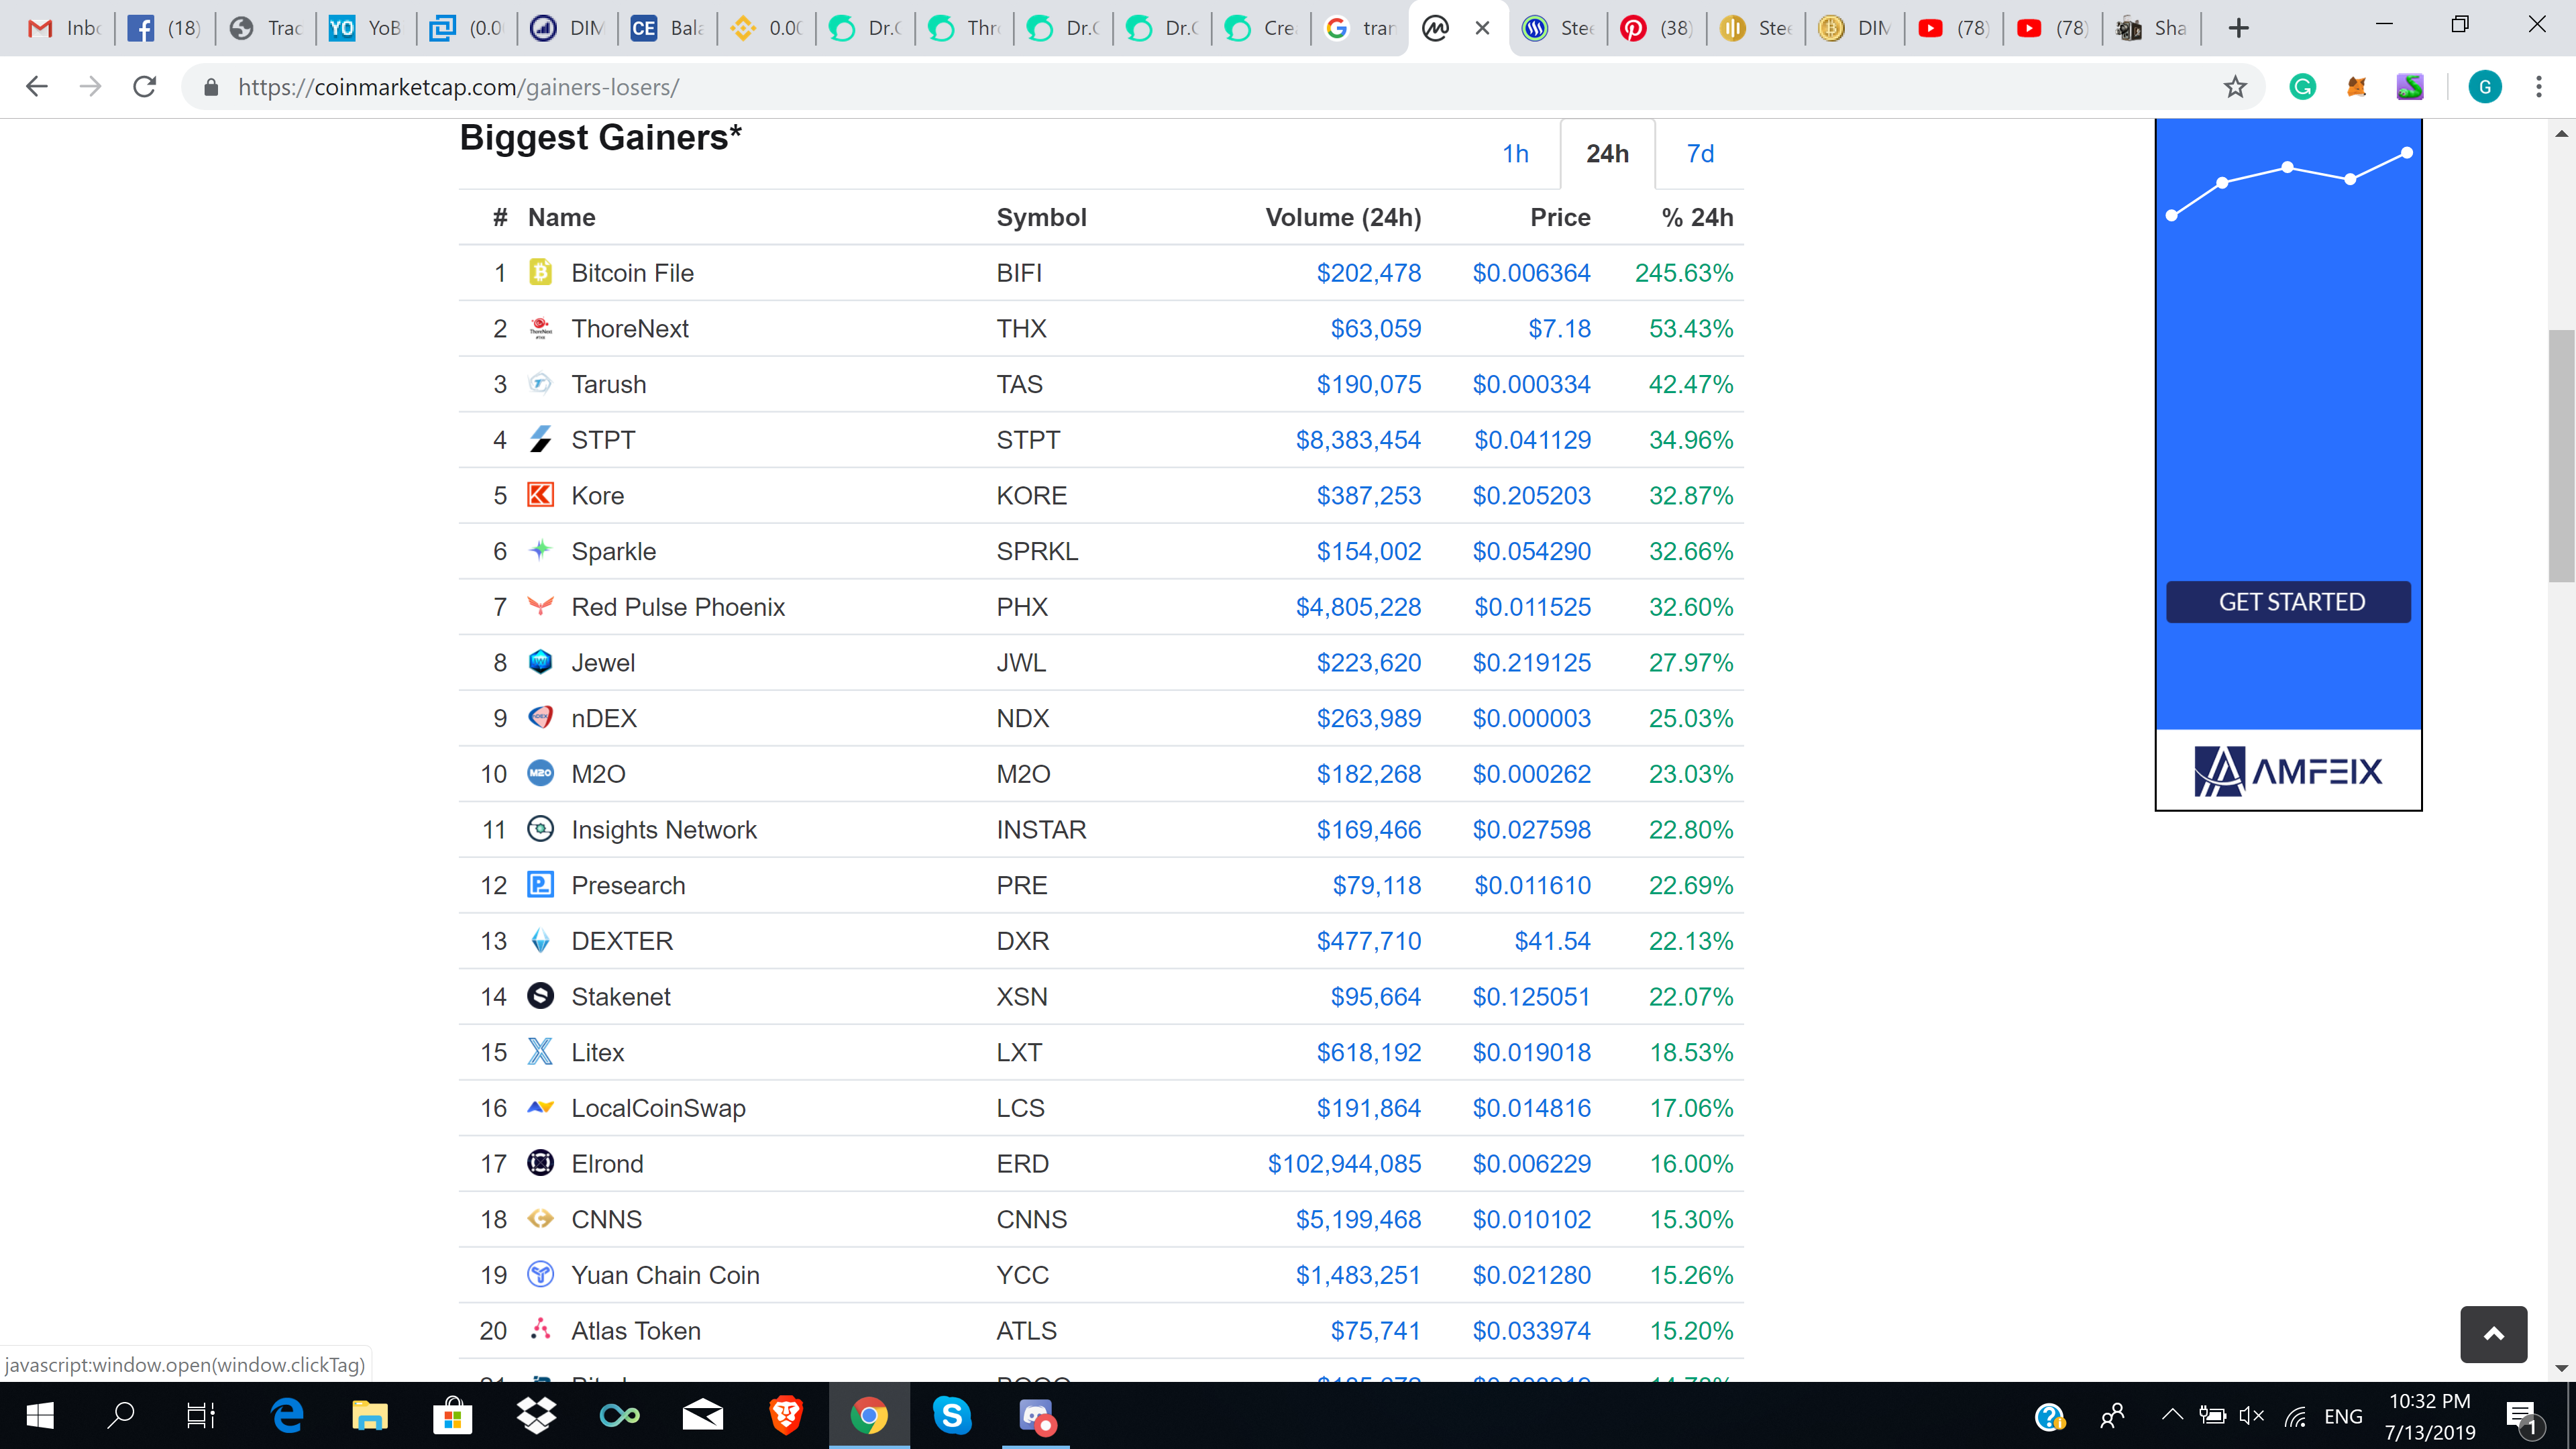Select the 24h gainers tab

(x=1607, y=154)
